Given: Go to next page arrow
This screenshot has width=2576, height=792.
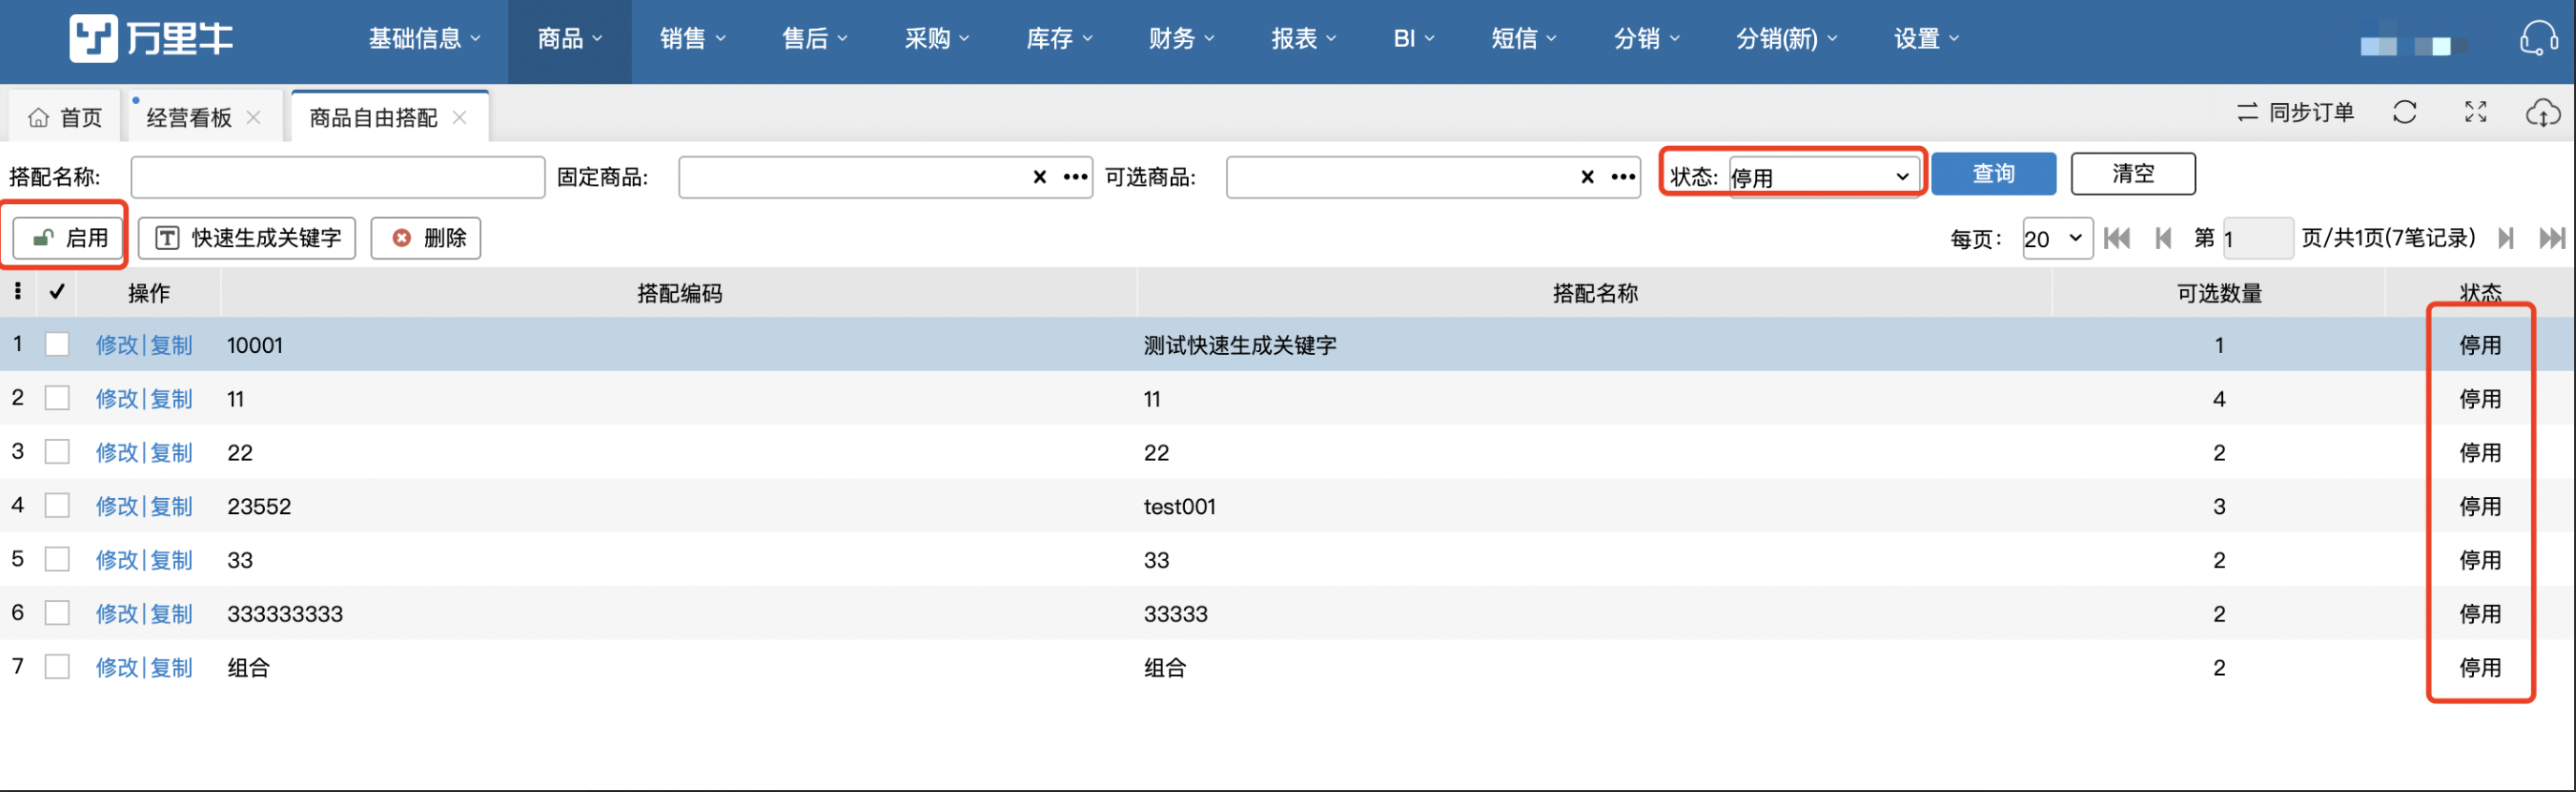Looking at the screenshot, I should point(2505,238).
